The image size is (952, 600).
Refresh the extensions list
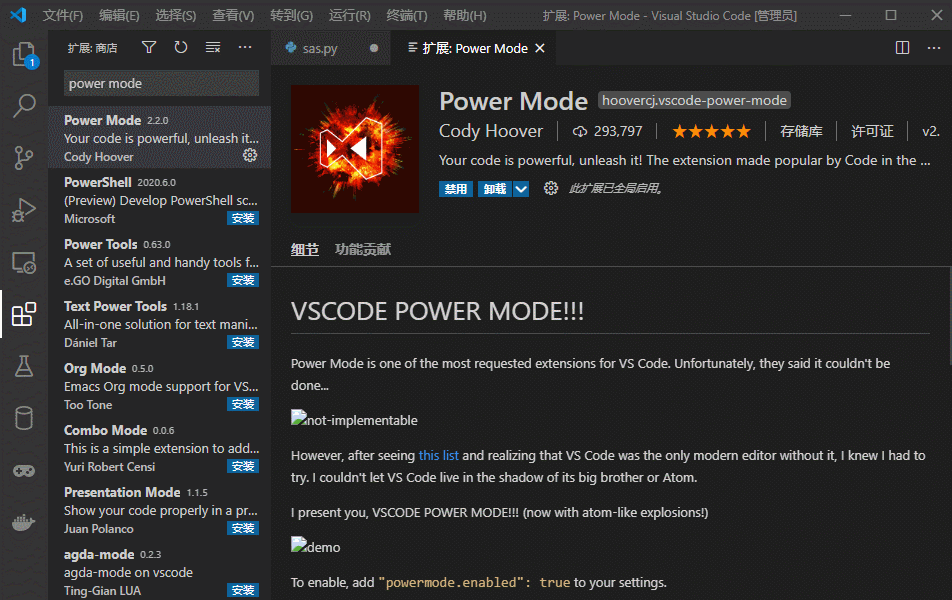point(181,47)
